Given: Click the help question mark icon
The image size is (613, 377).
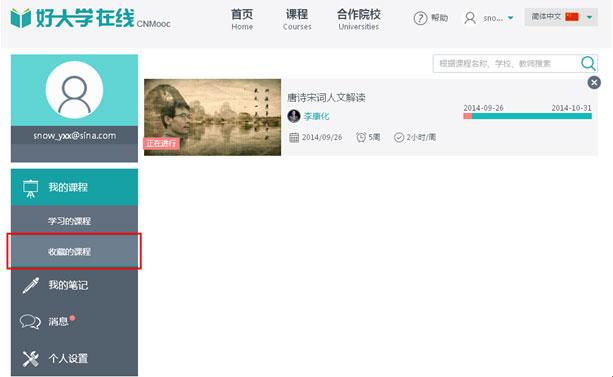Looking at the screenshot, I should click(x=420, y=18).
